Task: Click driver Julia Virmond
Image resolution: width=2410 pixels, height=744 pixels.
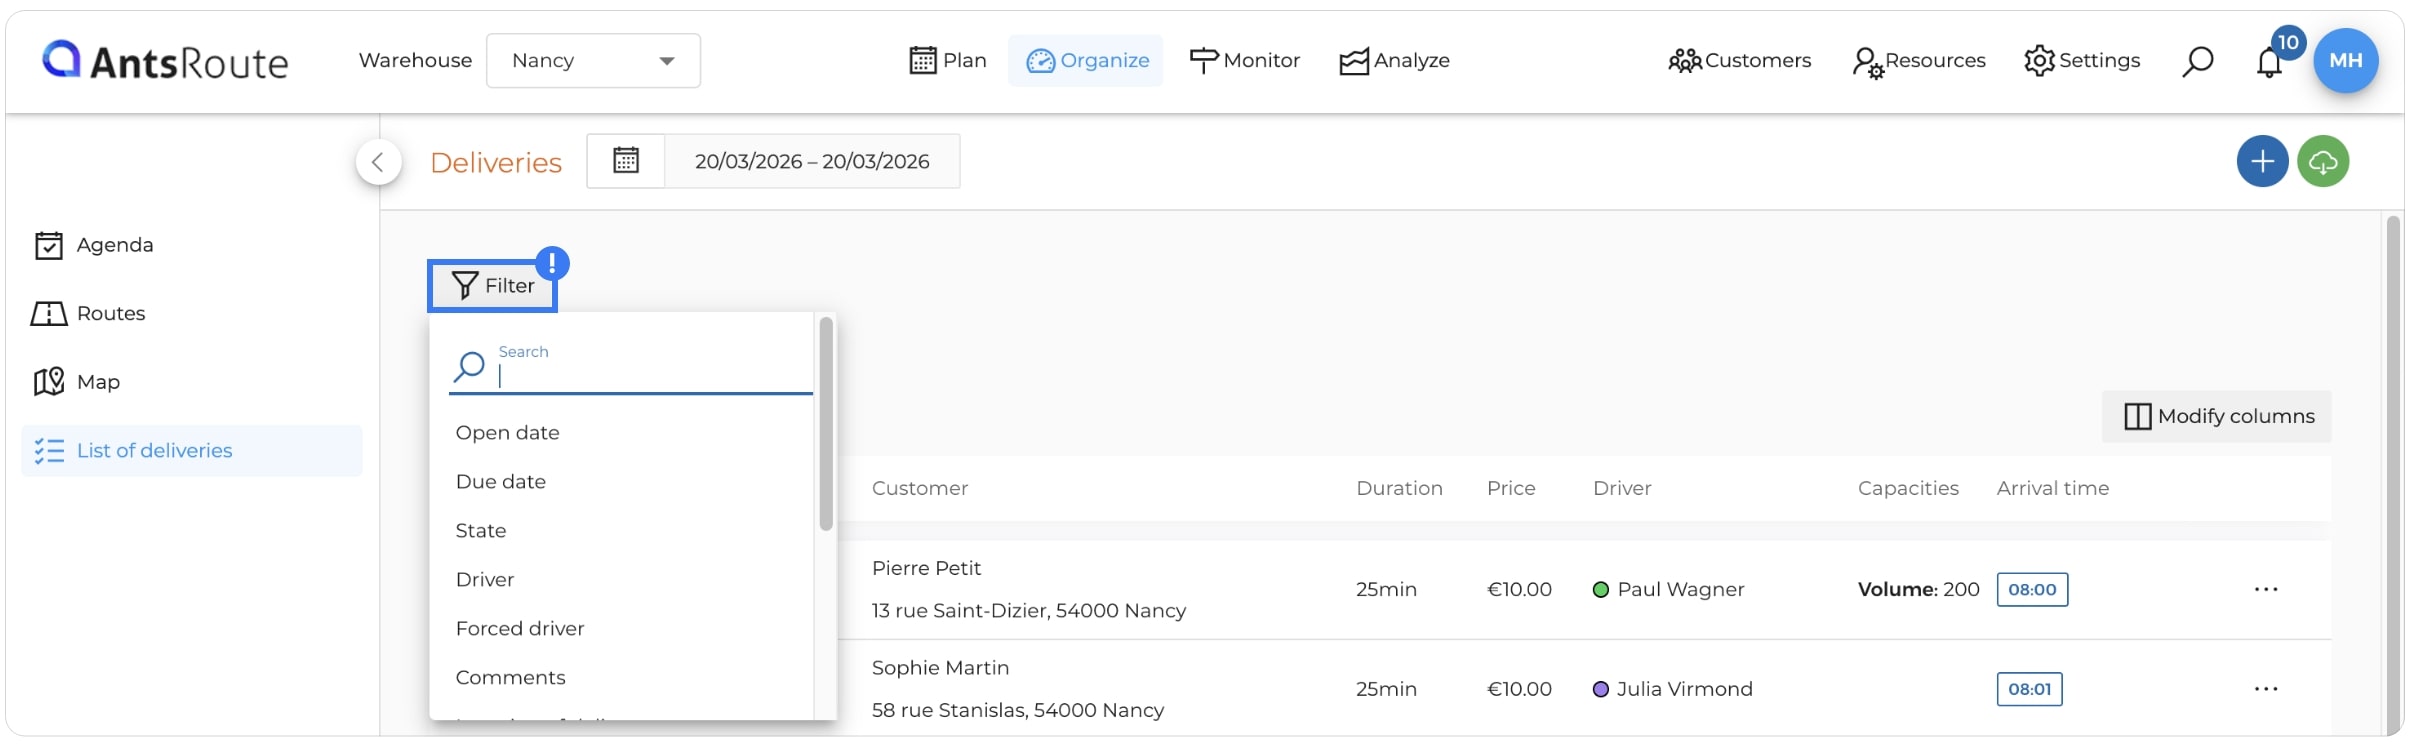Action: pos(1684,689)
